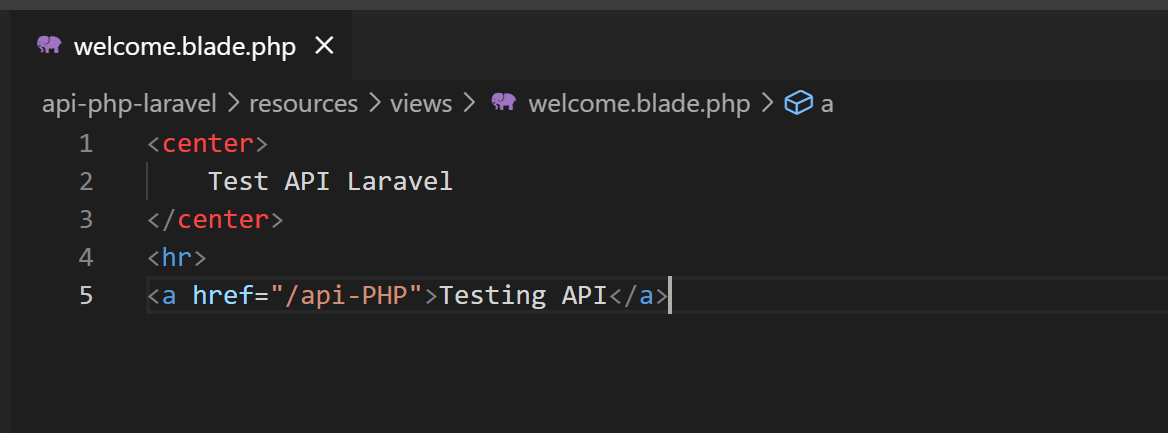Screen dimensions: 1168x433
Task: Open the views breadcrumb folder
Action: coord(420,104)
